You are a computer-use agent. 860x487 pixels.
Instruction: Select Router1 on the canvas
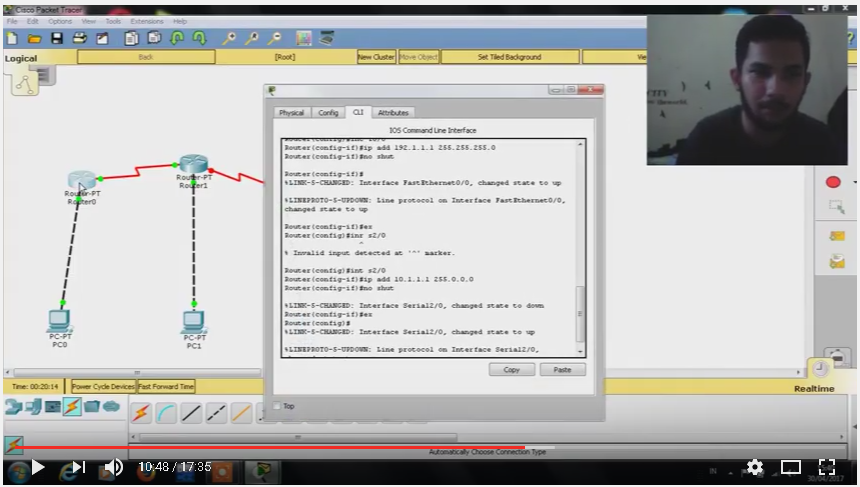tap(194, 164)
